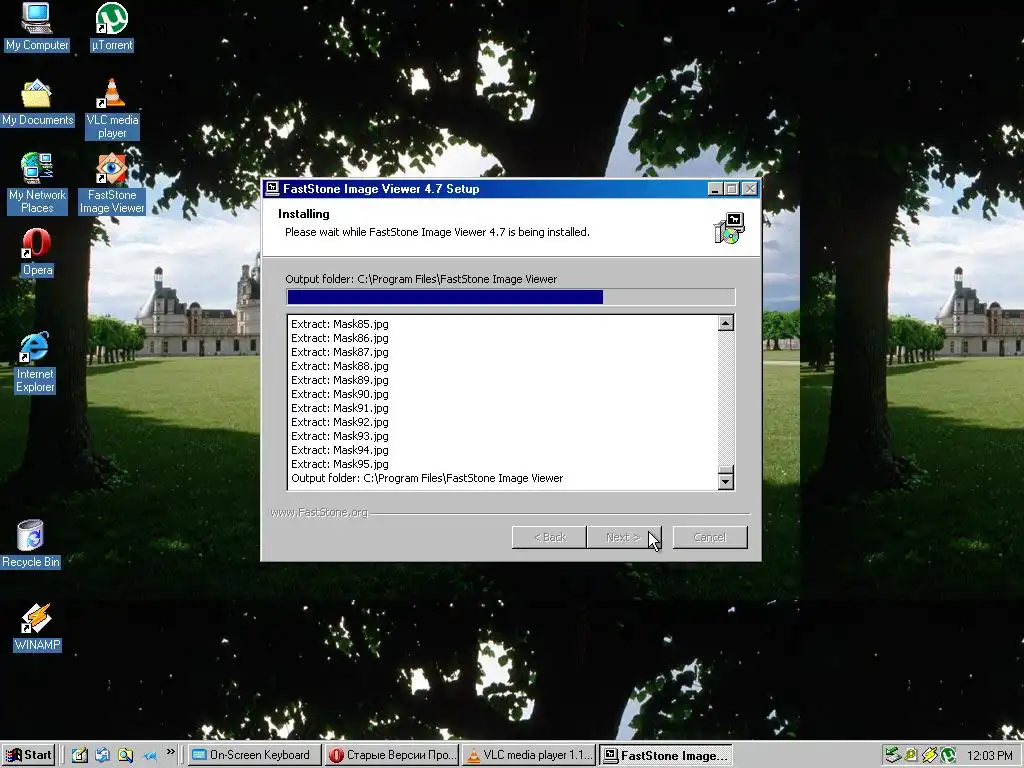The height and width of the screenshot is (768, 1024).
Task: Select the FastStone Image Viewer desktop shortcut
Action: [x=112, y=184]
